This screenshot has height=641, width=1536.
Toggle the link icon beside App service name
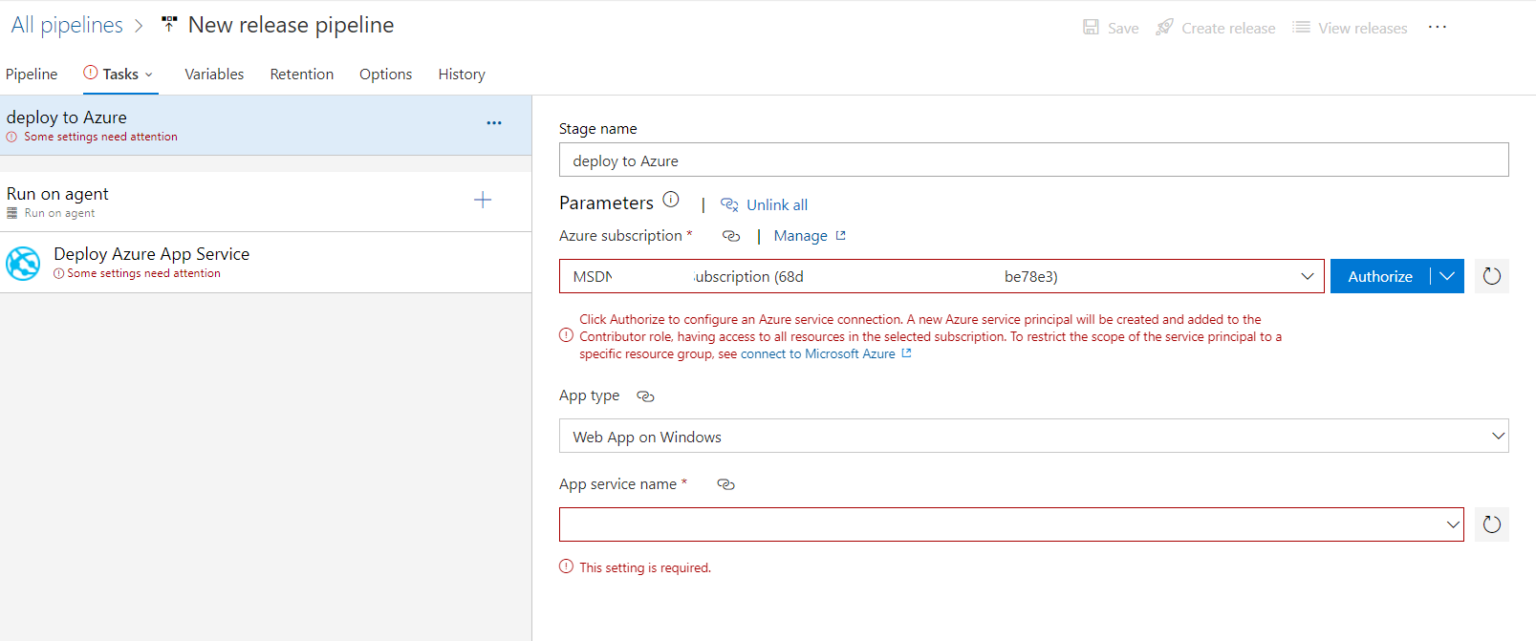pyautogui.click(x=725, y=484)
